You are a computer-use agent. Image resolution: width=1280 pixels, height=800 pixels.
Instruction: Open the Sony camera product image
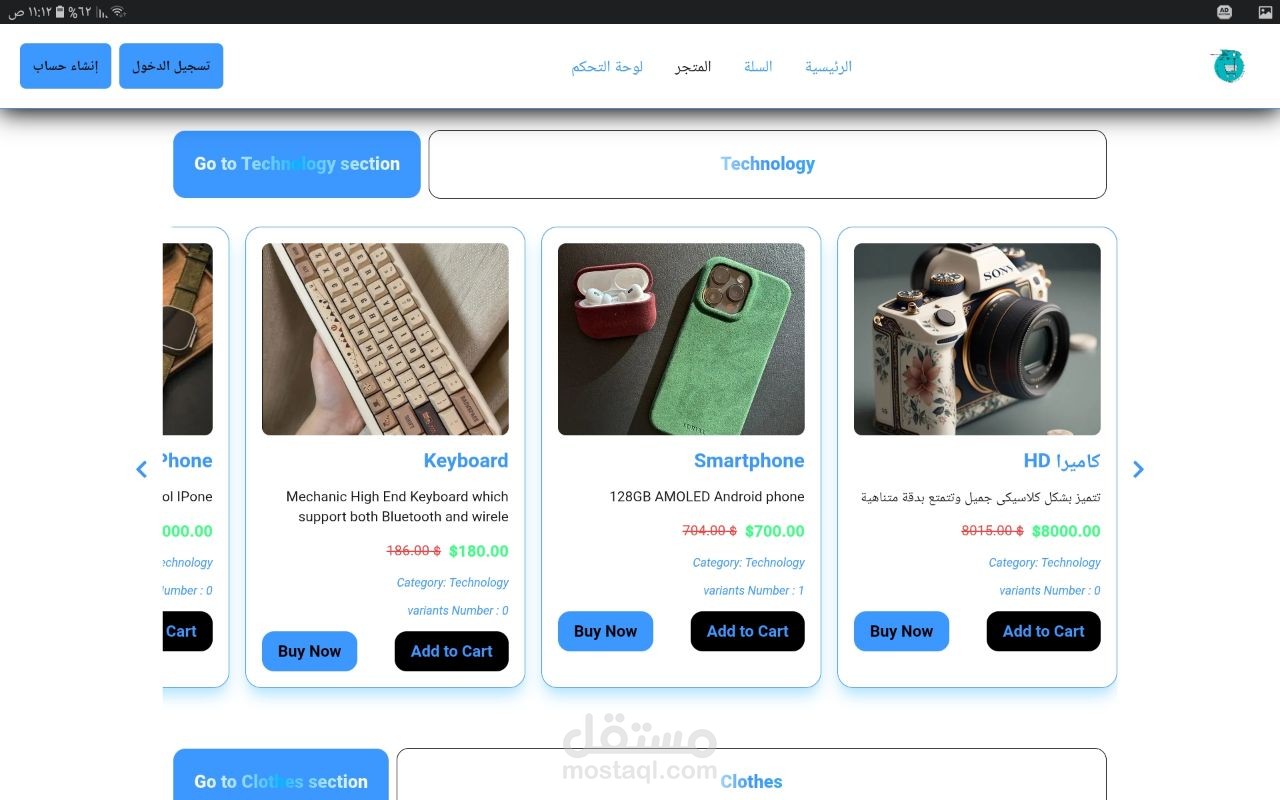pyautogui.click(x=977, y=339)
